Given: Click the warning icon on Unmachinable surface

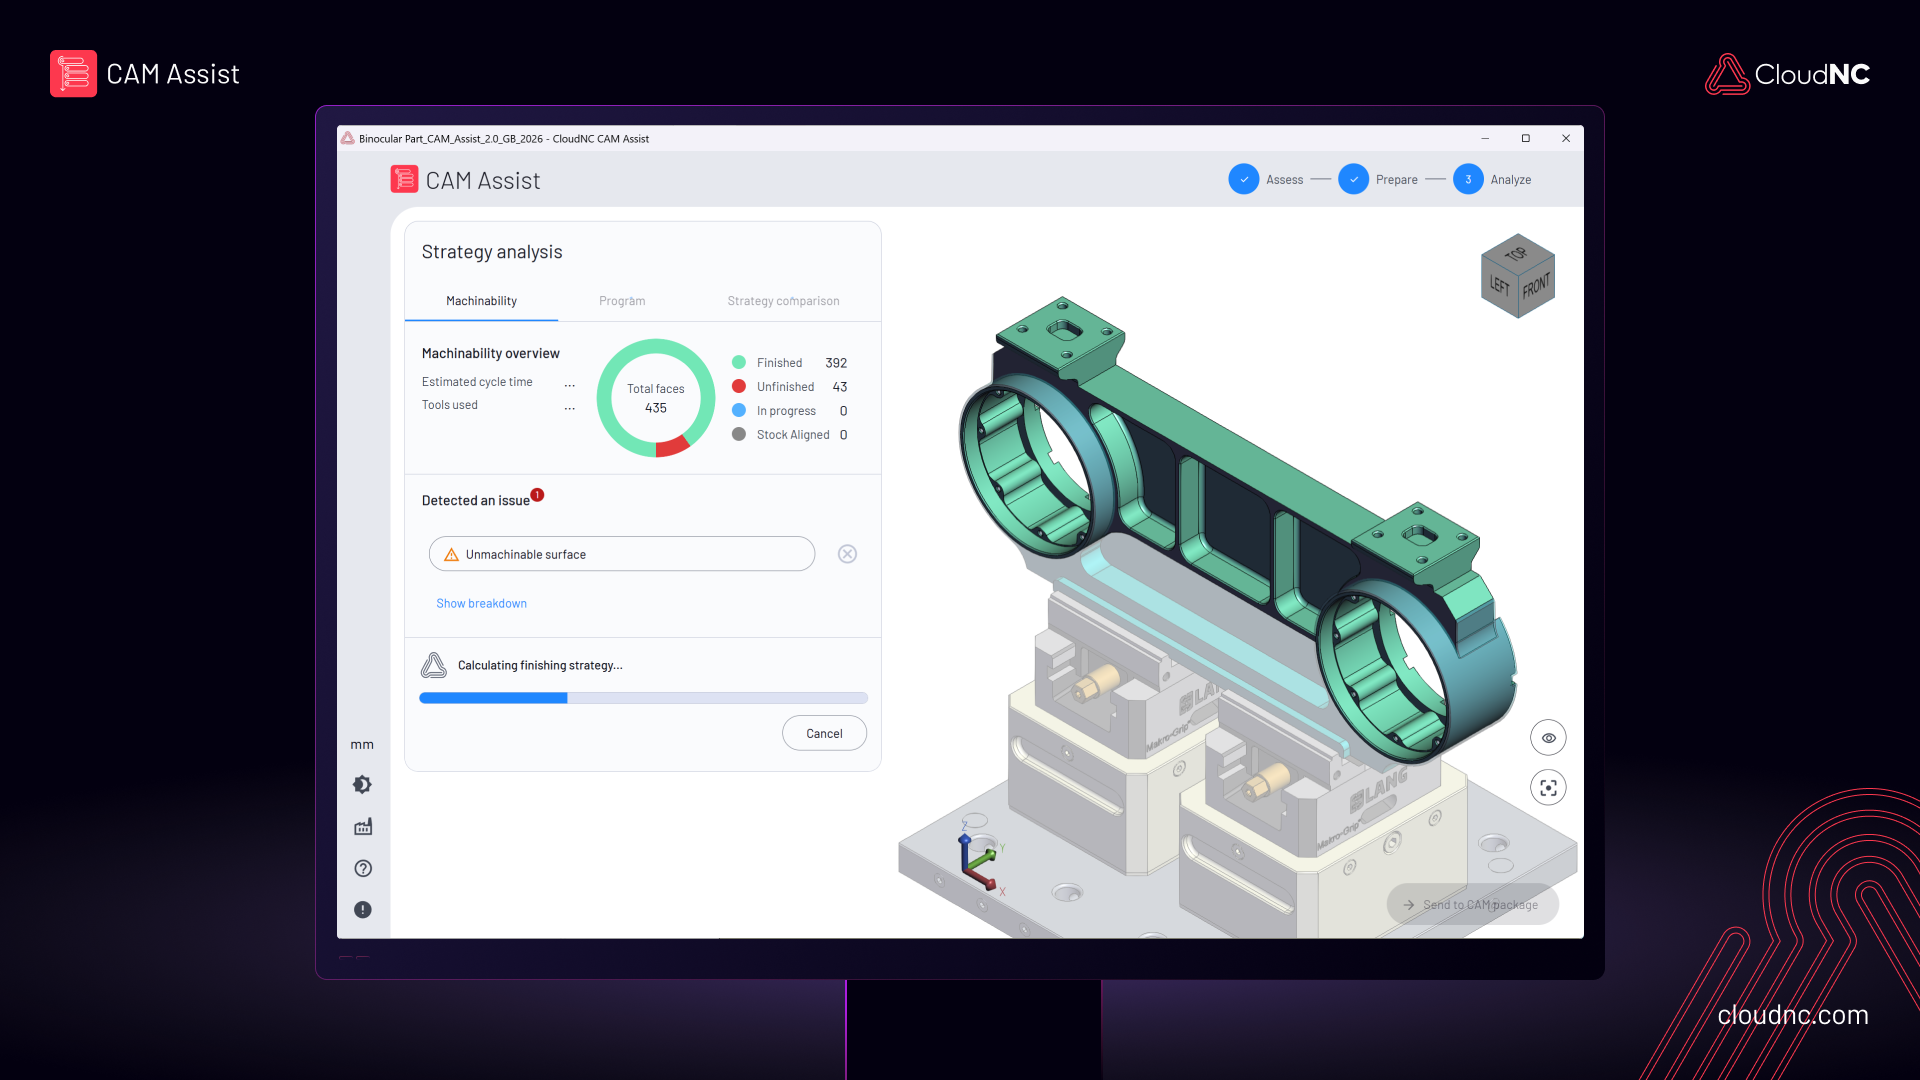Looking at the screenshot, I should (x=450, y=553).
